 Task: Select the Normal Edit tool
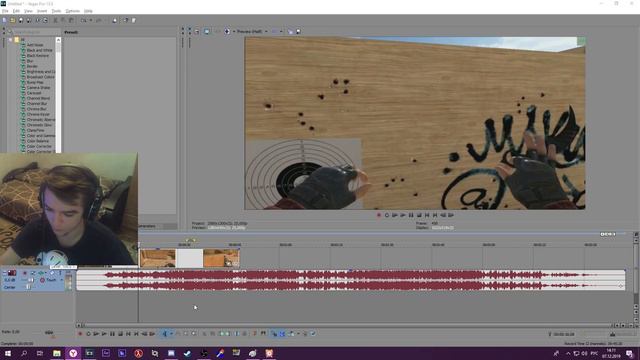[x=164, y=333]
